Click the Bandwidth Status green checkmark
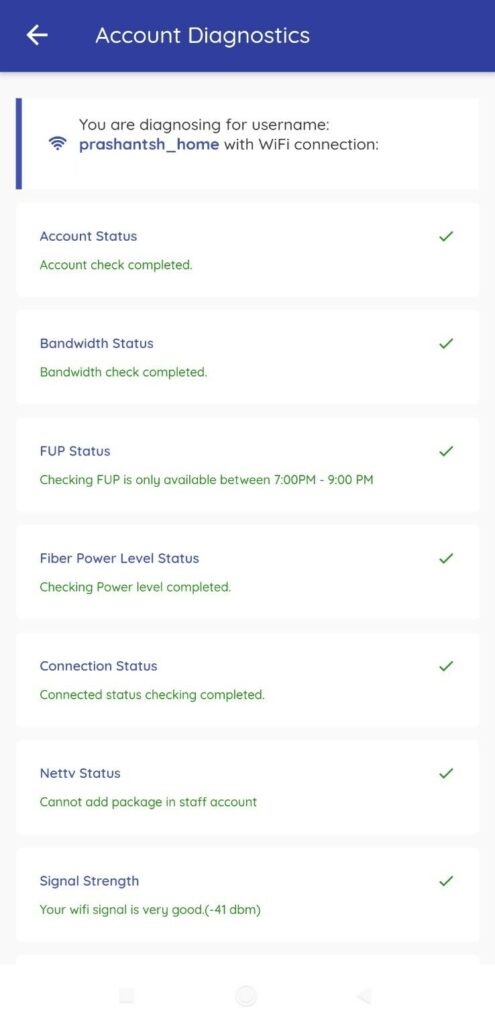495x1024 pixels. [446, 344]
